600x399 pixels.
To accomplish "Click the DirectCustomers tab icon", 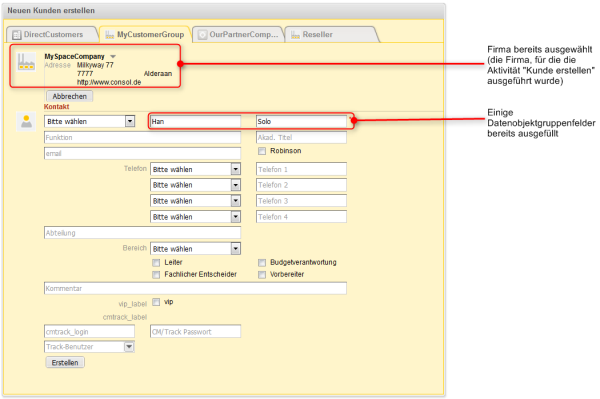I will [x=16, y=35].
